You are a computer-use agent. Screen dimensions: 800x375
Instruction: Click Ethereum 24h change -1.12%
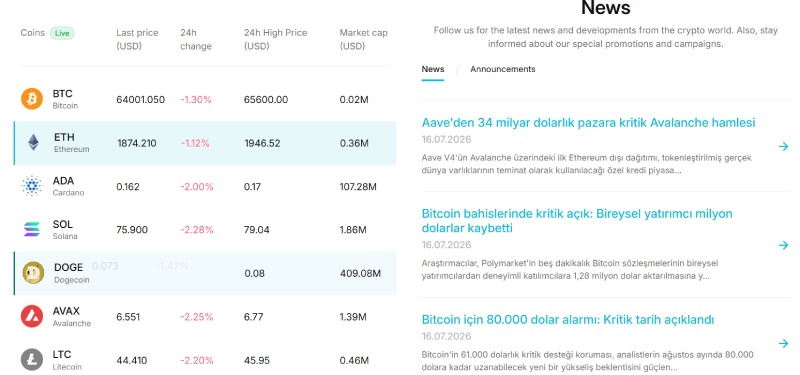coord(195,143)
